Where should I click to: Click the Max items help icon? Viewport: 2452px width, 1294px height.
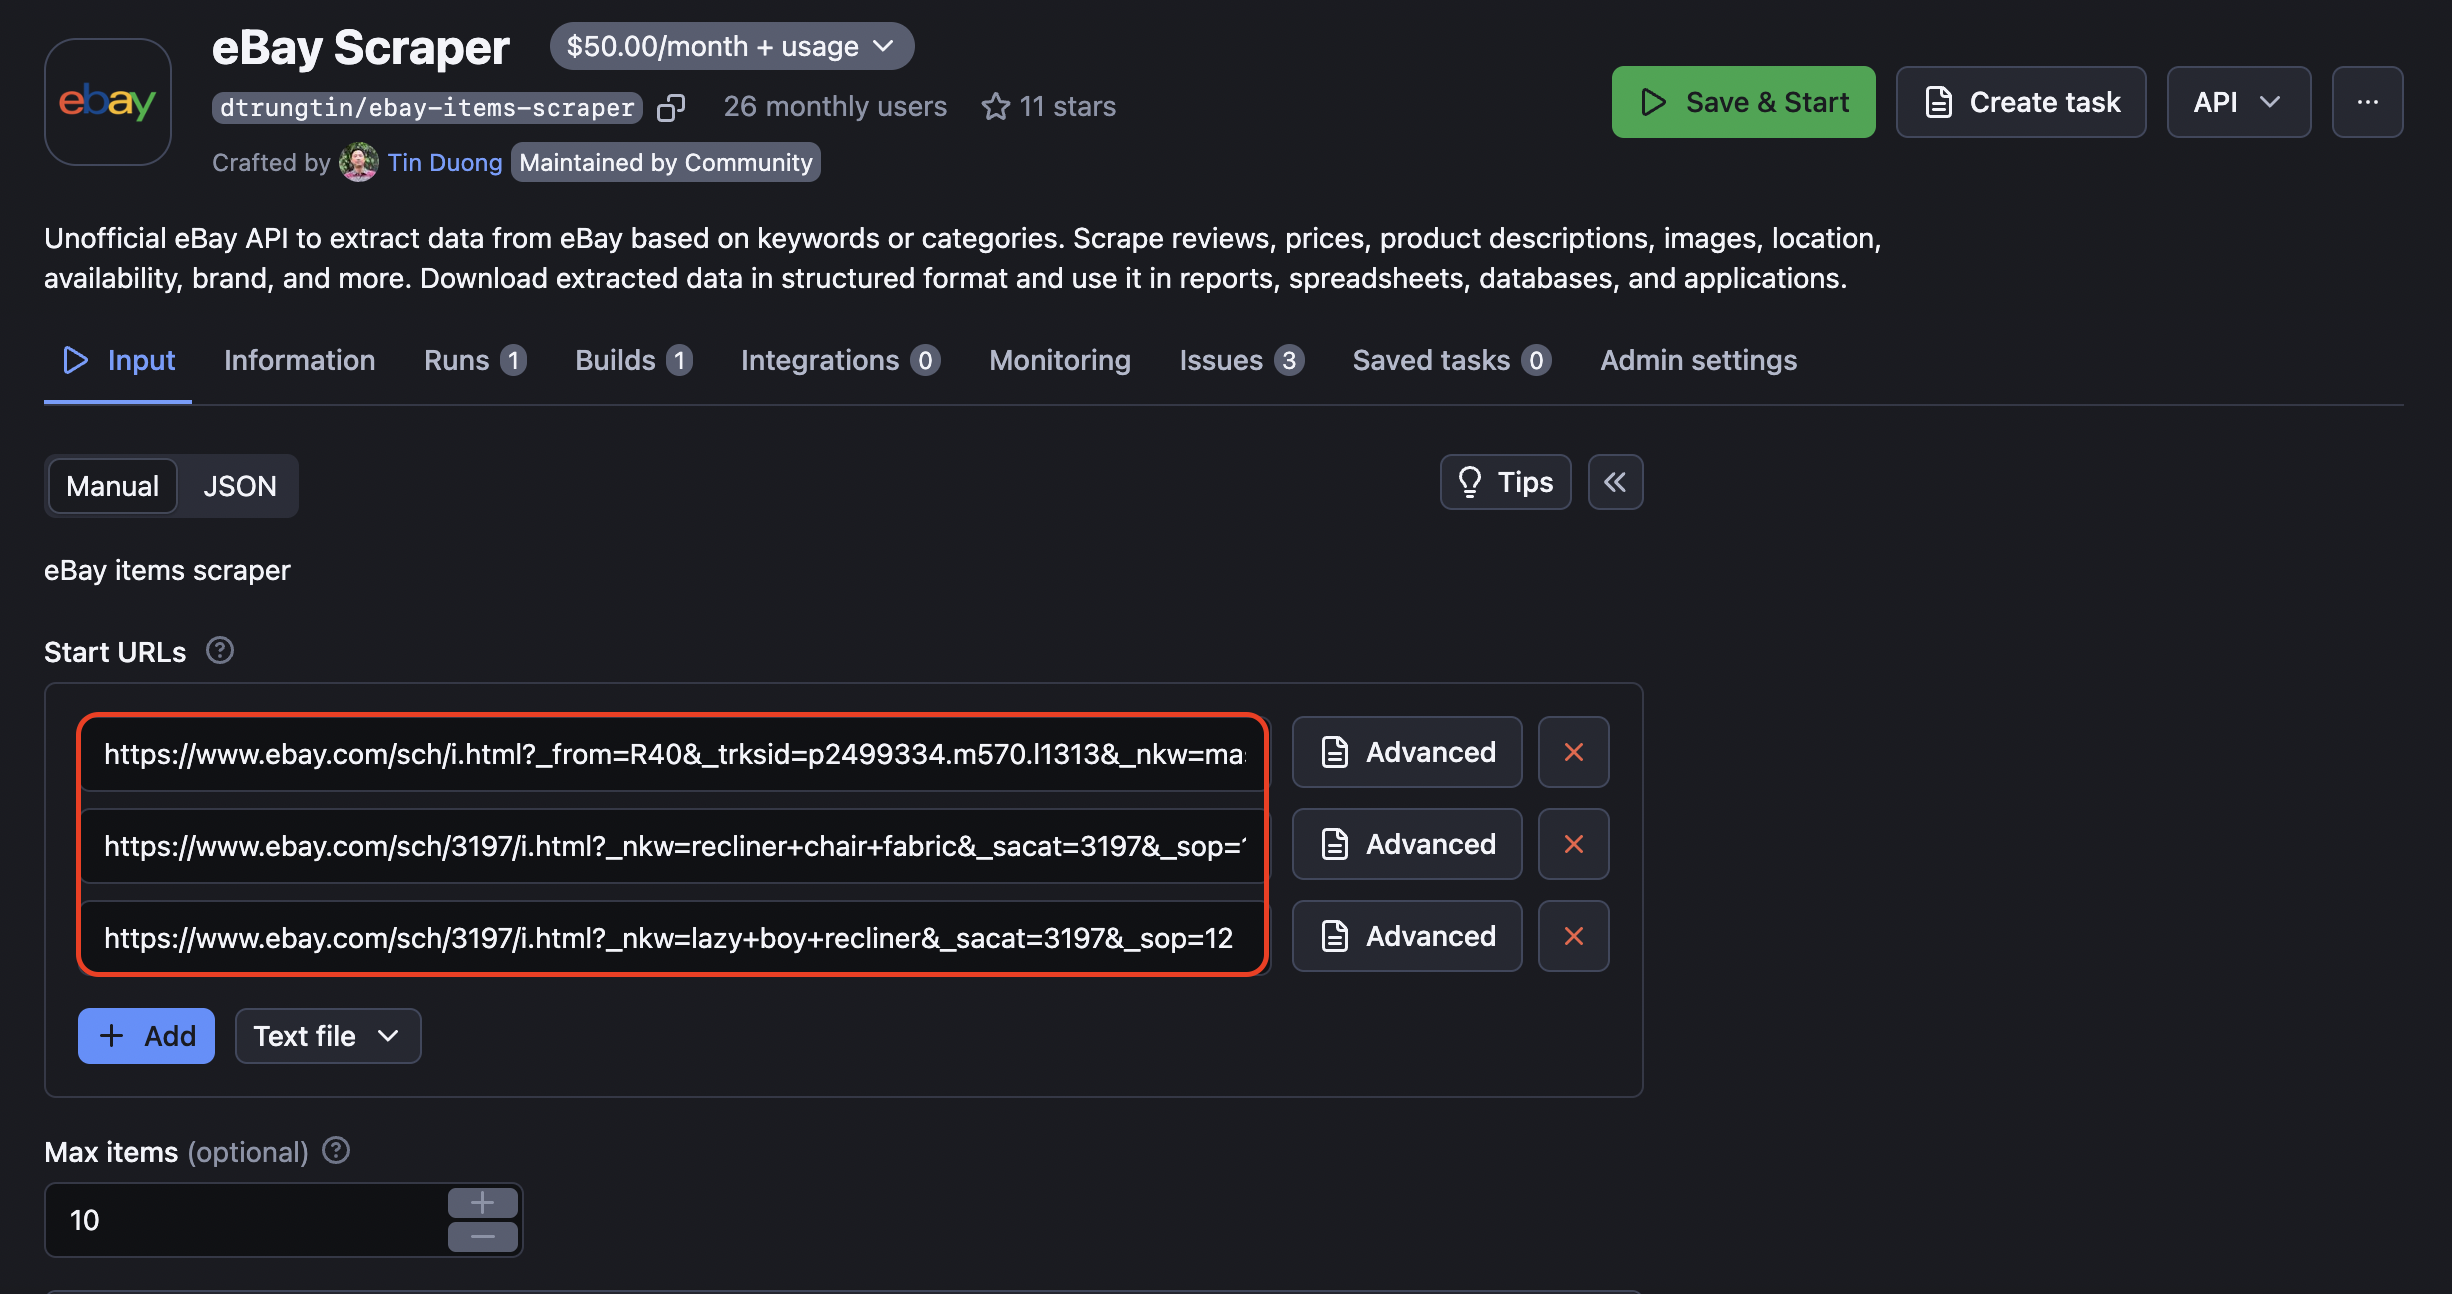335,1151
